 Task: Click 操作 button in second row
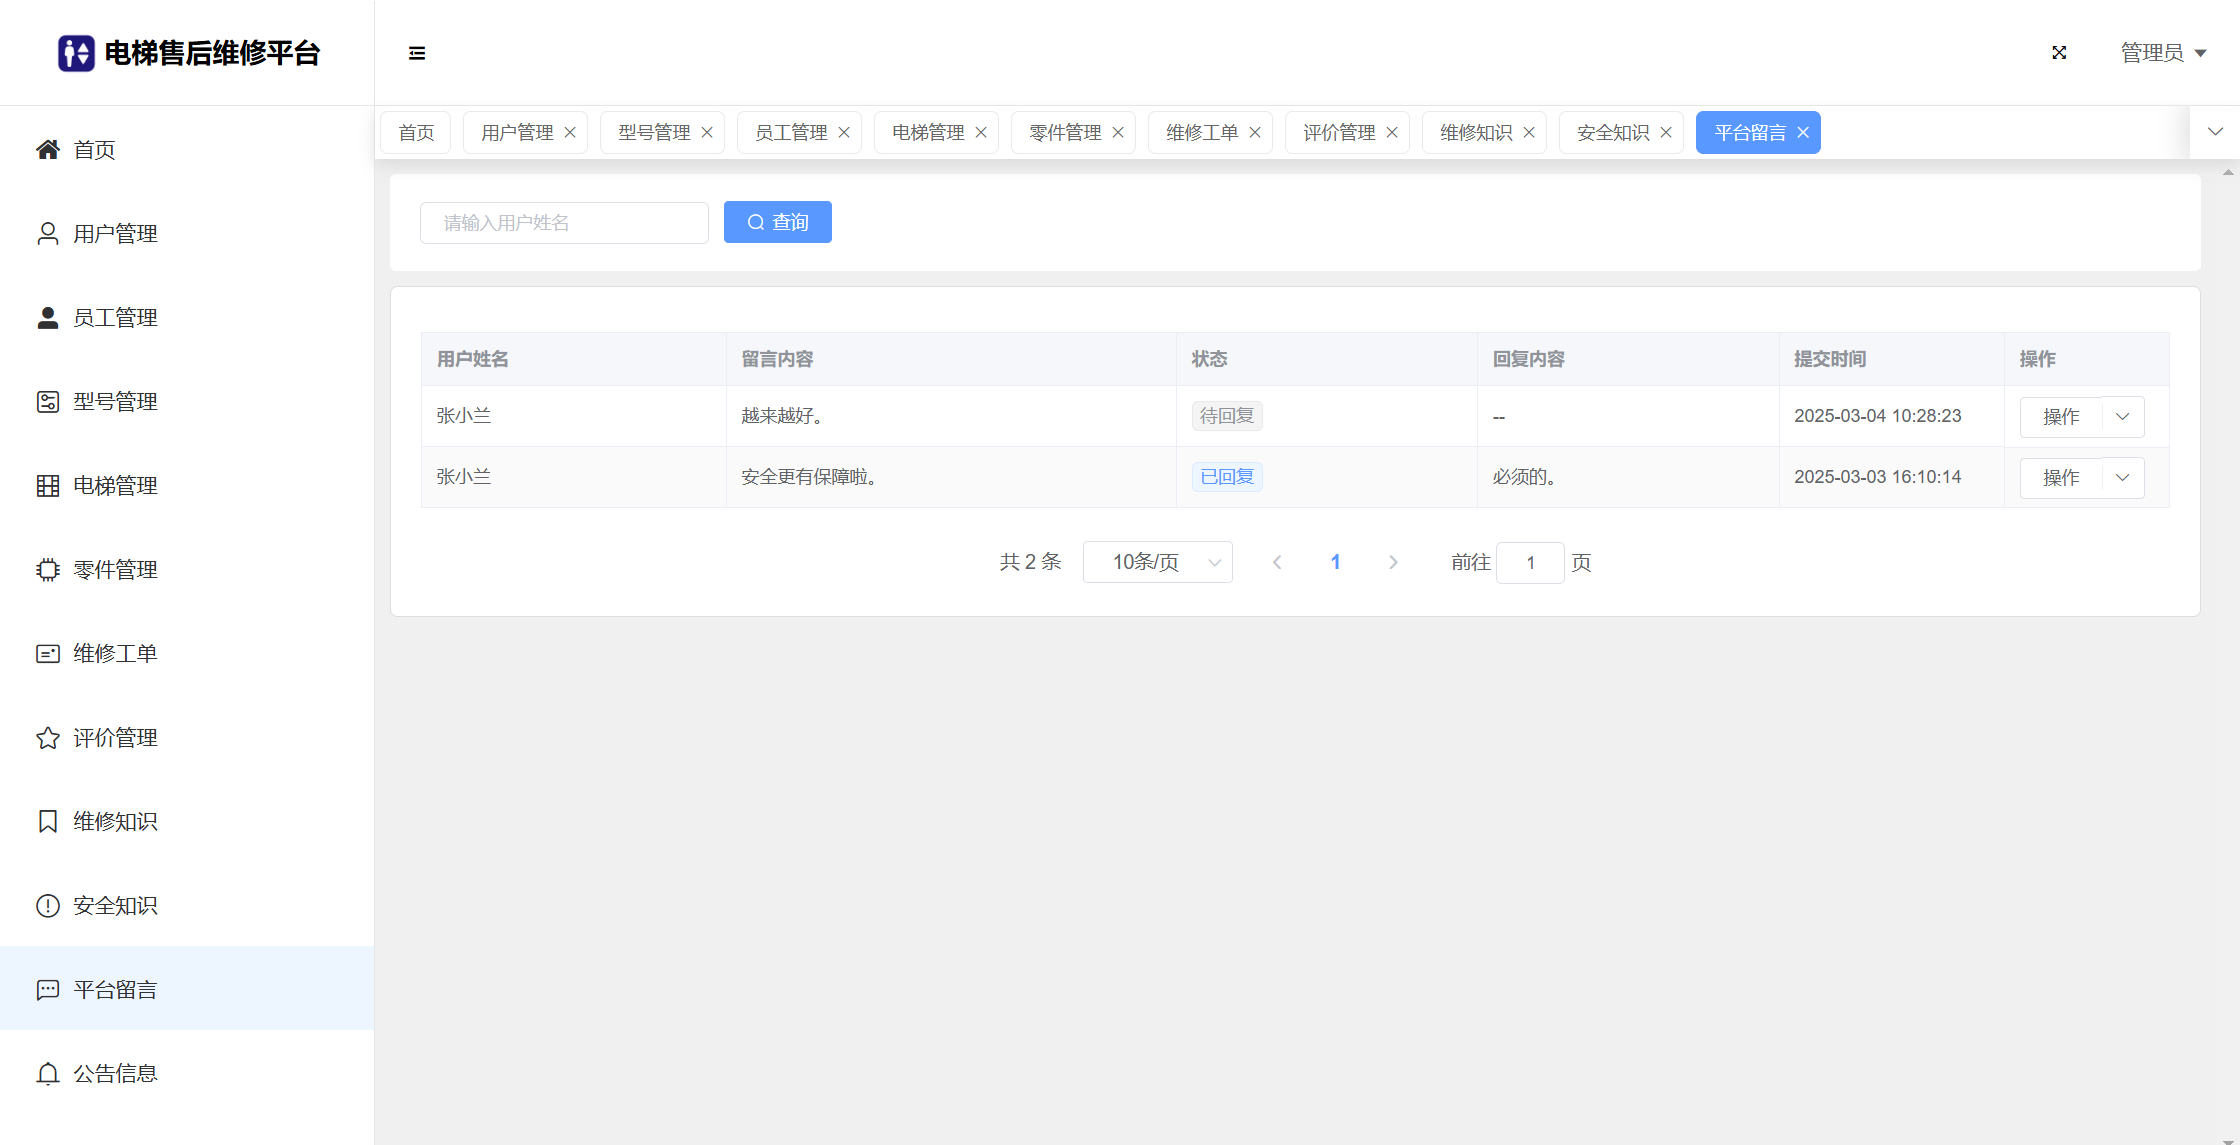(2060, 478)
